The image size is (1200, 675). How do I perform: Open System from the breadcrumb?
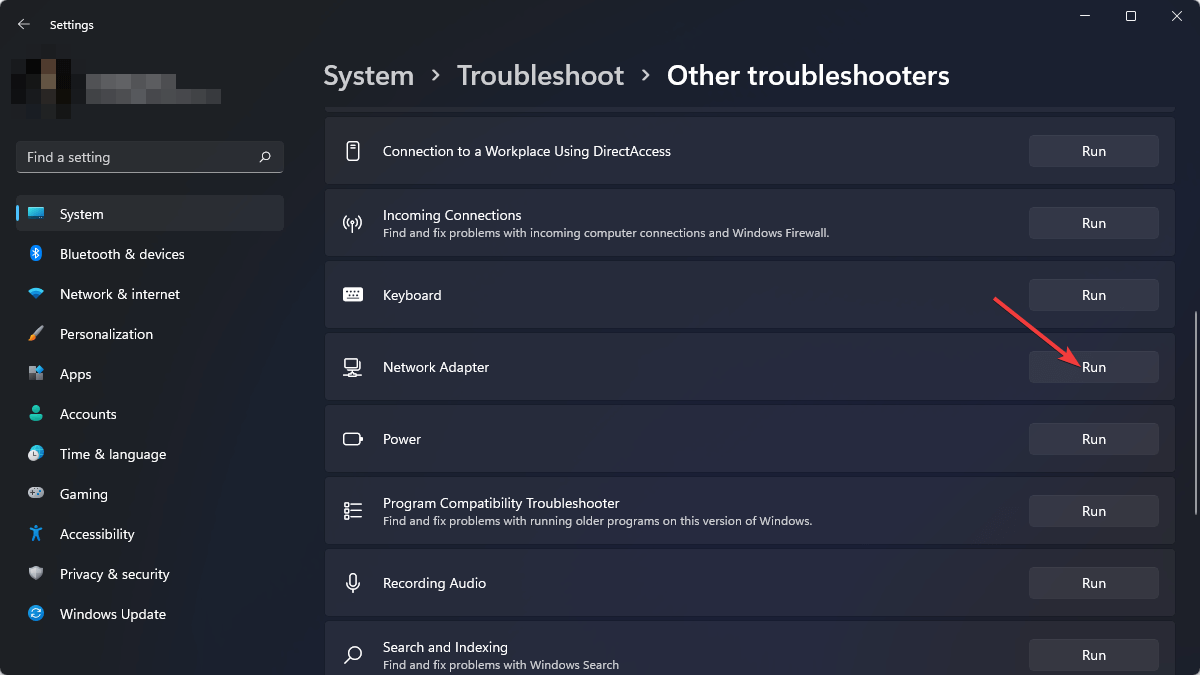click(x=368, y=75)
